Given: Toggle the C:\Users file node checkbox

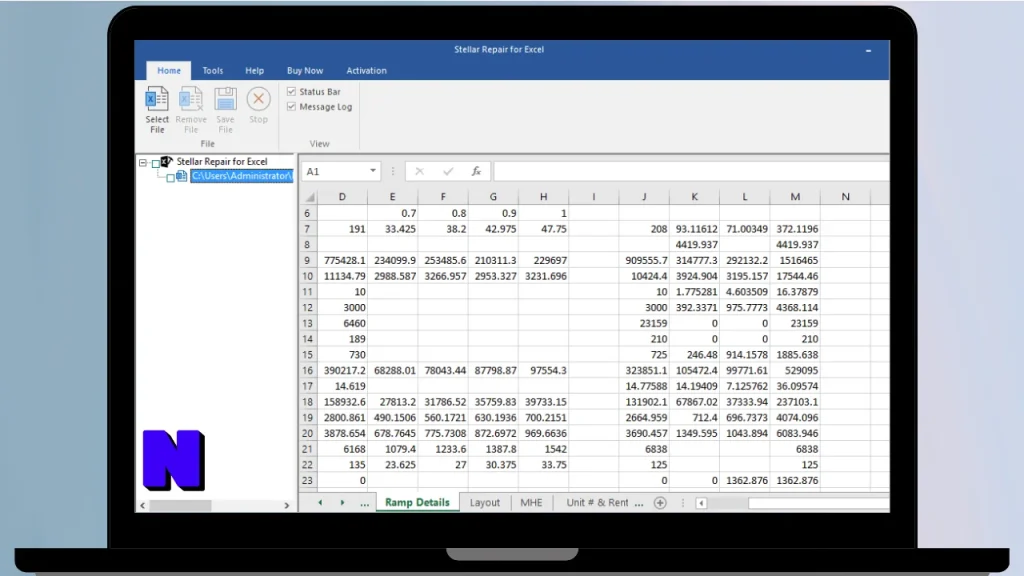Looking at the screenshot, I should pyautogui.click(x=170, y=178).
